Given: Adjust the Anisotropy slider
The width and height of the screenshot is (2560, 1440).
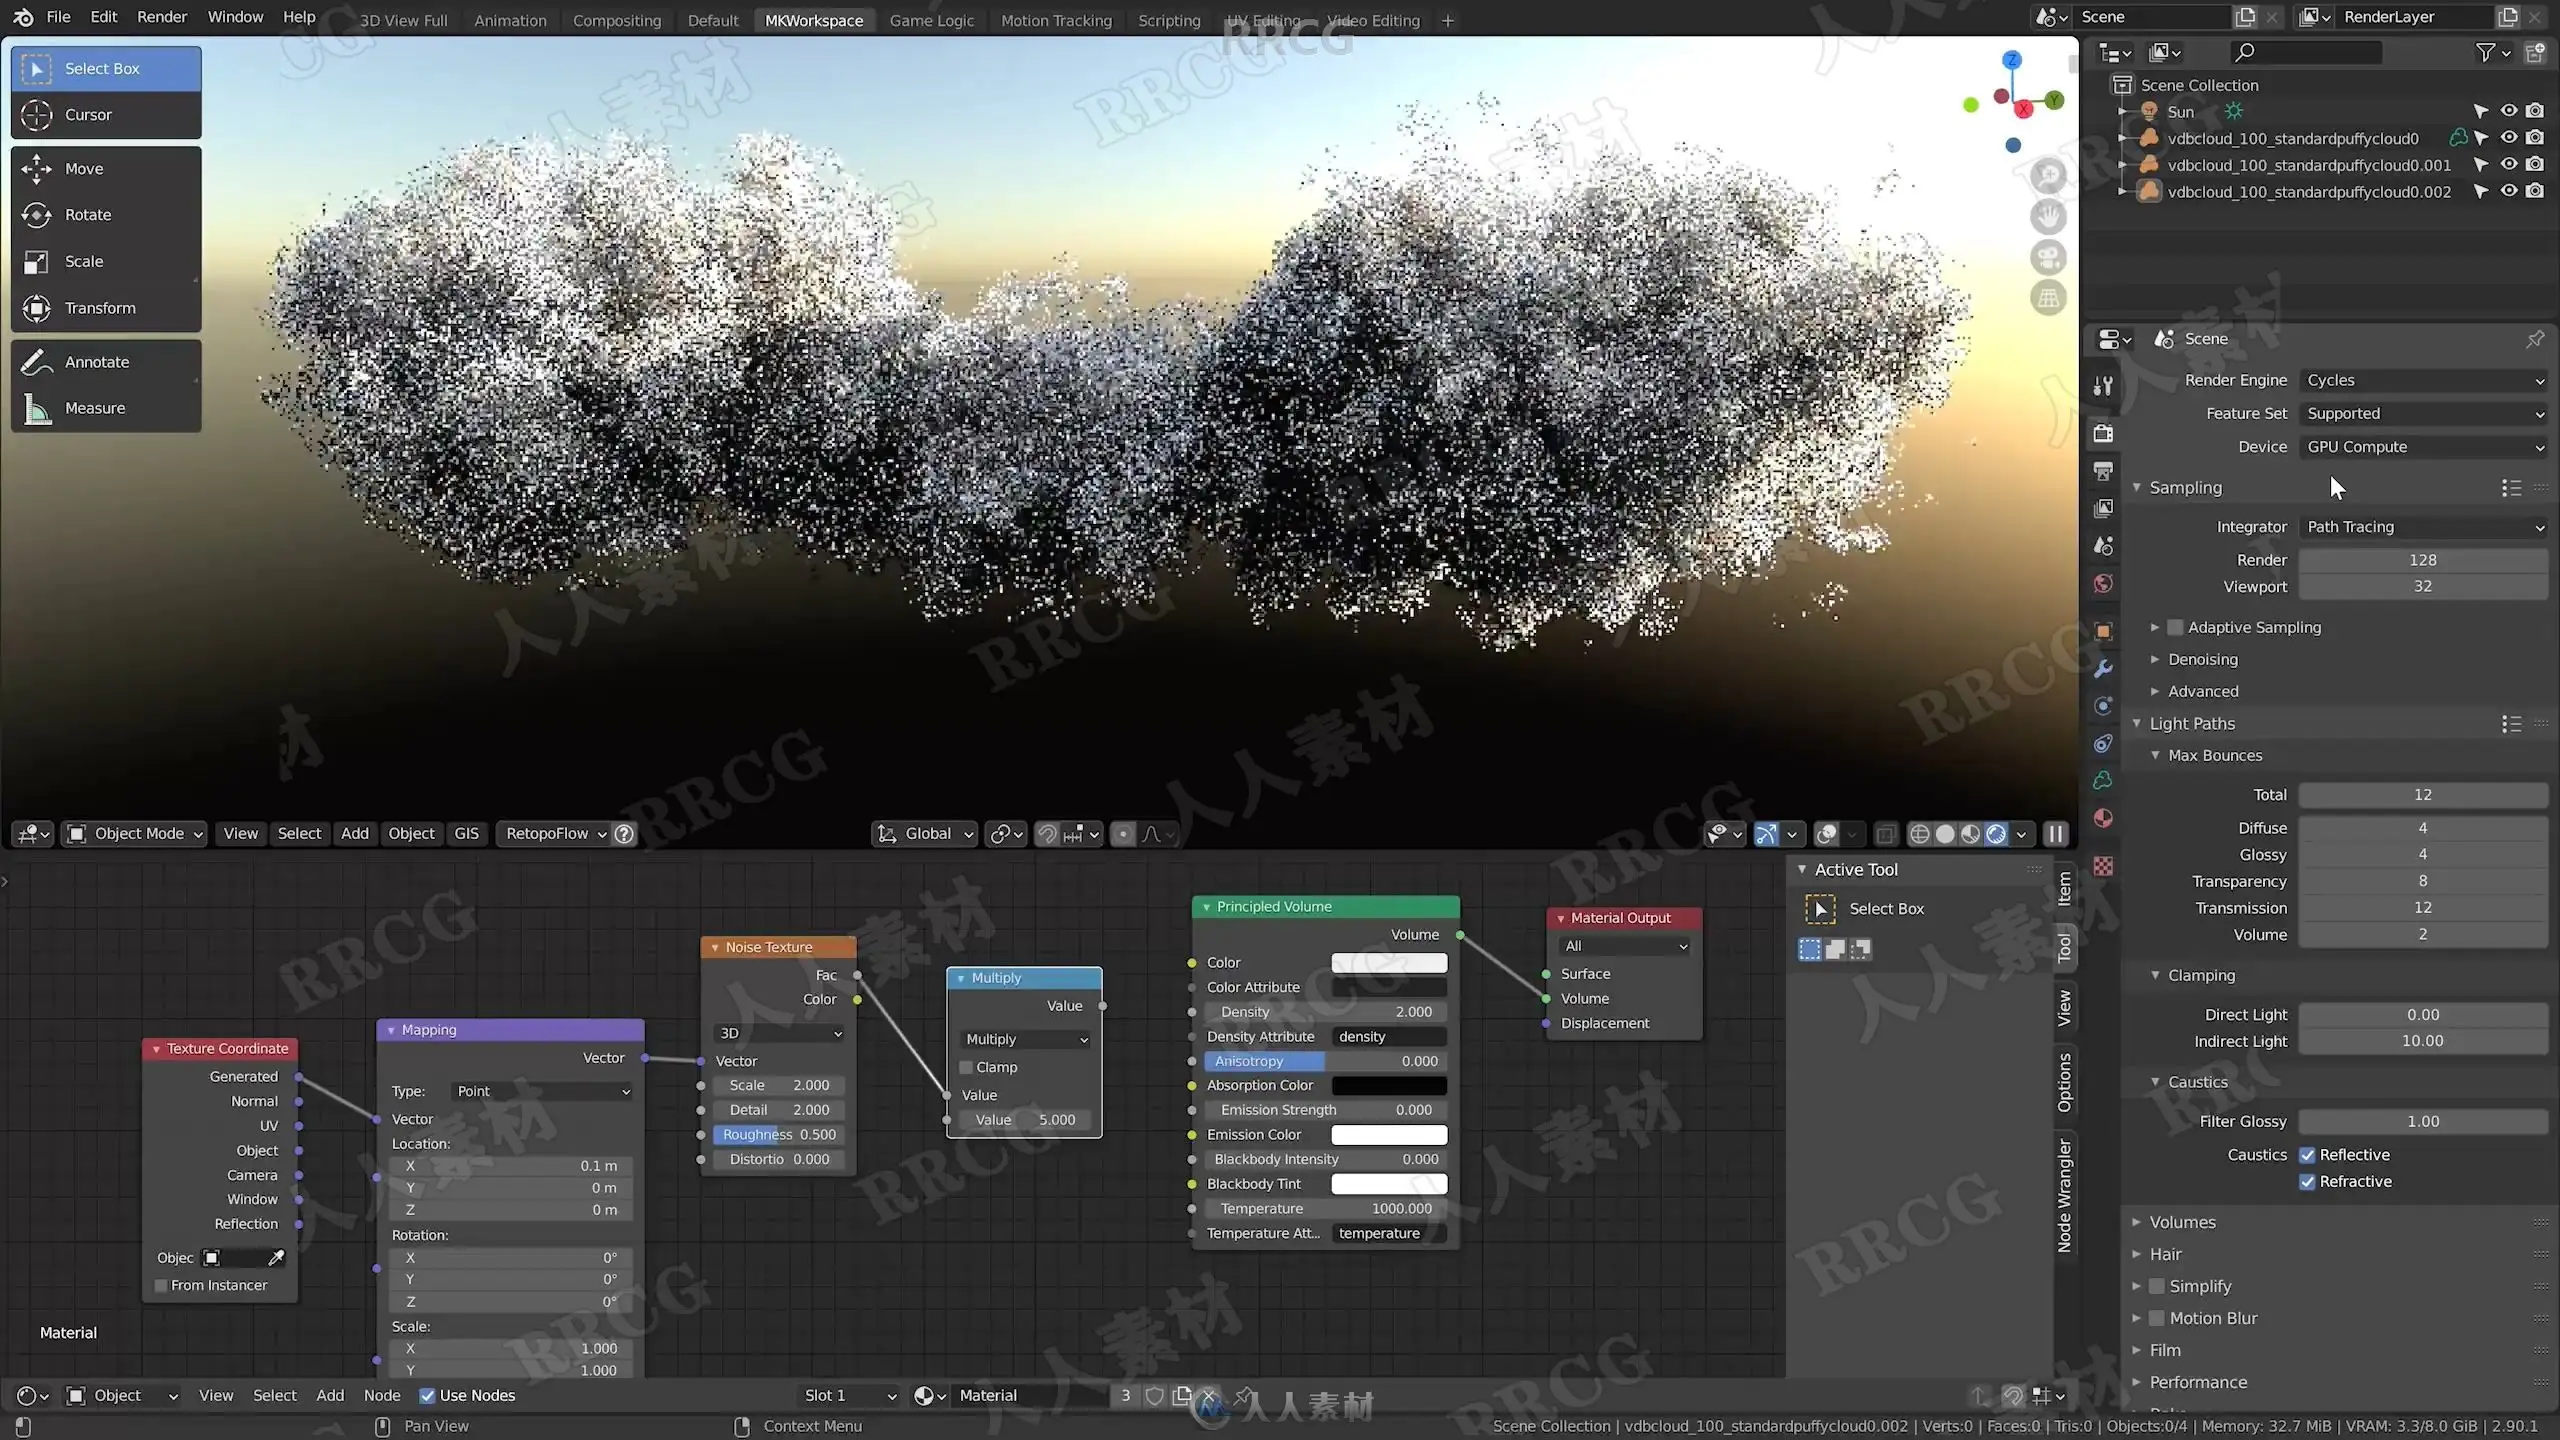Looking at the screenshot, I should [x=1325, y=1062].
